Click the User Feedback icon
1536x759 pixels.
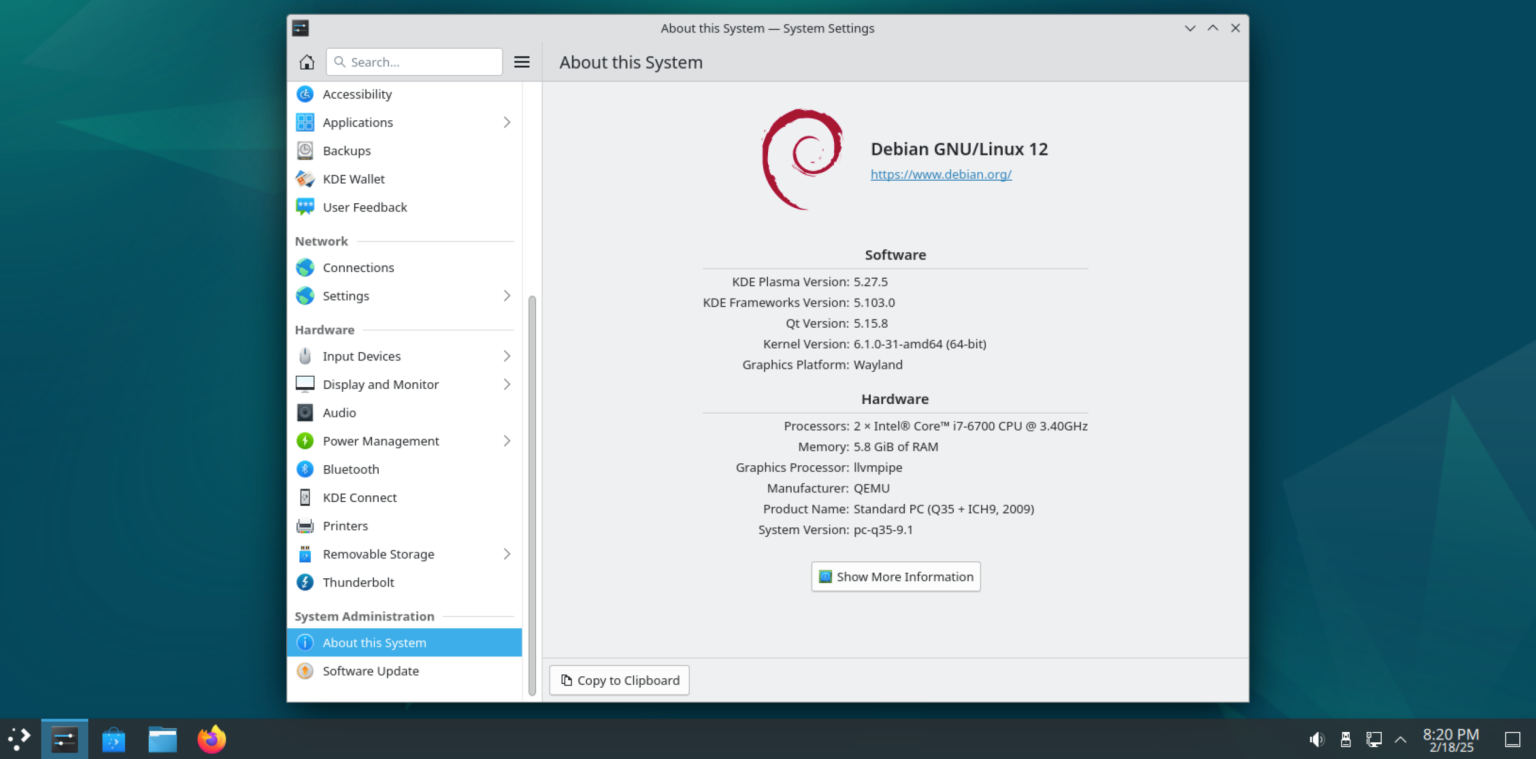[x=305, y=207]
